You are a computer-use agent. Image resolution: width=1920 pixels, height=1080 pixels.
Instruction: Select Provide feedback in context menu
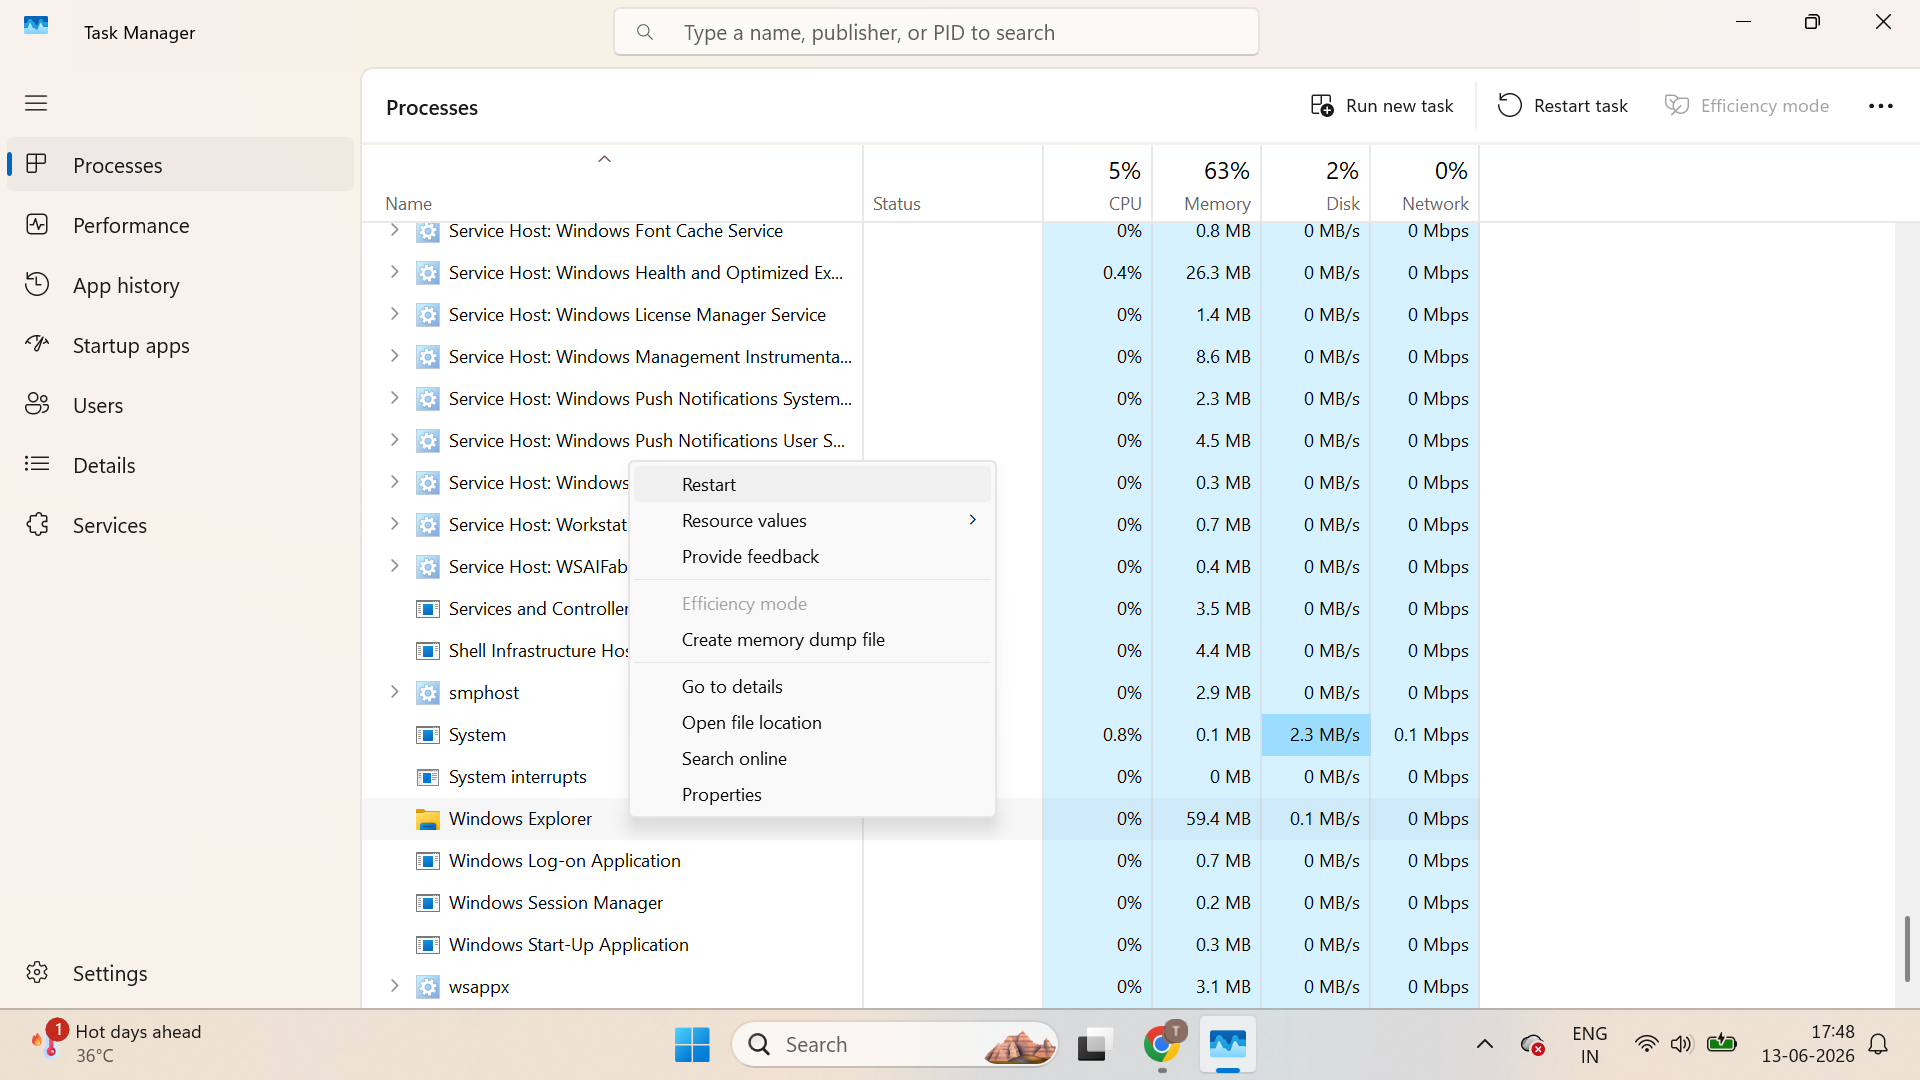point(812,556)
